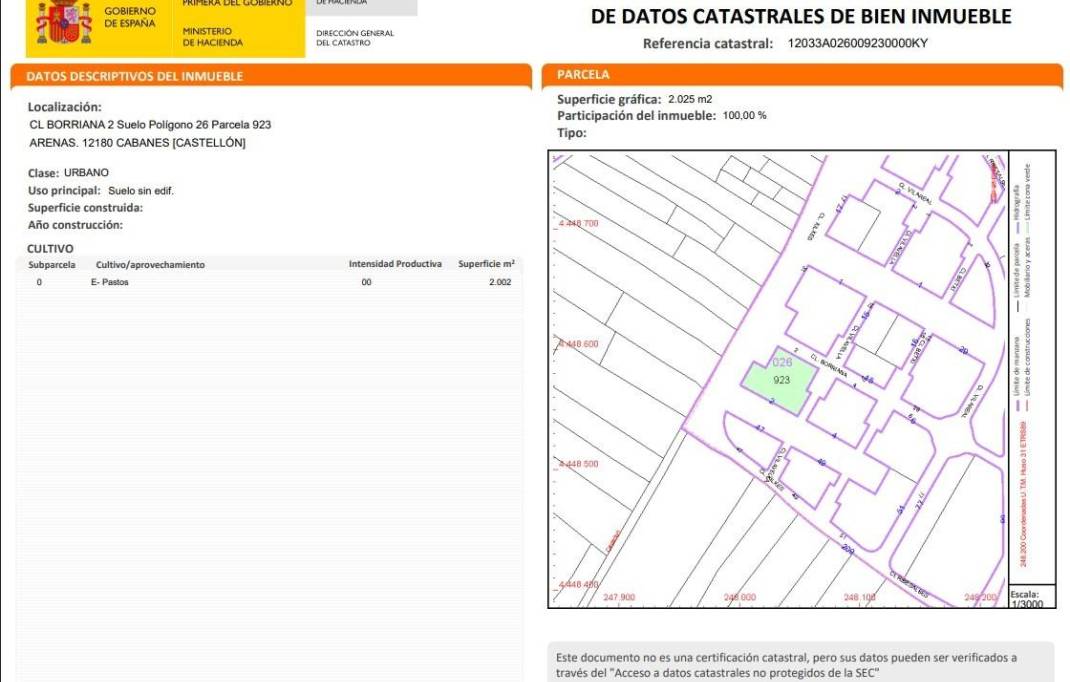
Task: Click the Spanish coat of arms emblem
Action: coord(63,23)
